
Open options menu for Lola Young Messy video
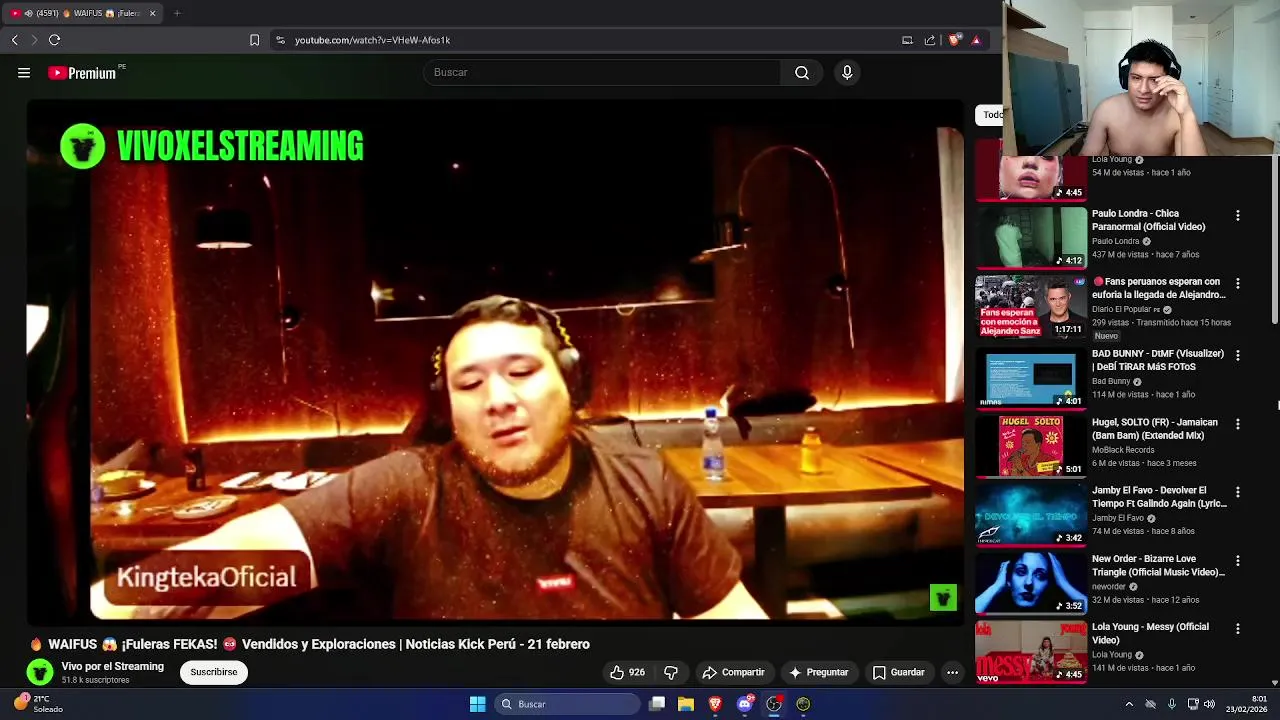pos(1237,628)
